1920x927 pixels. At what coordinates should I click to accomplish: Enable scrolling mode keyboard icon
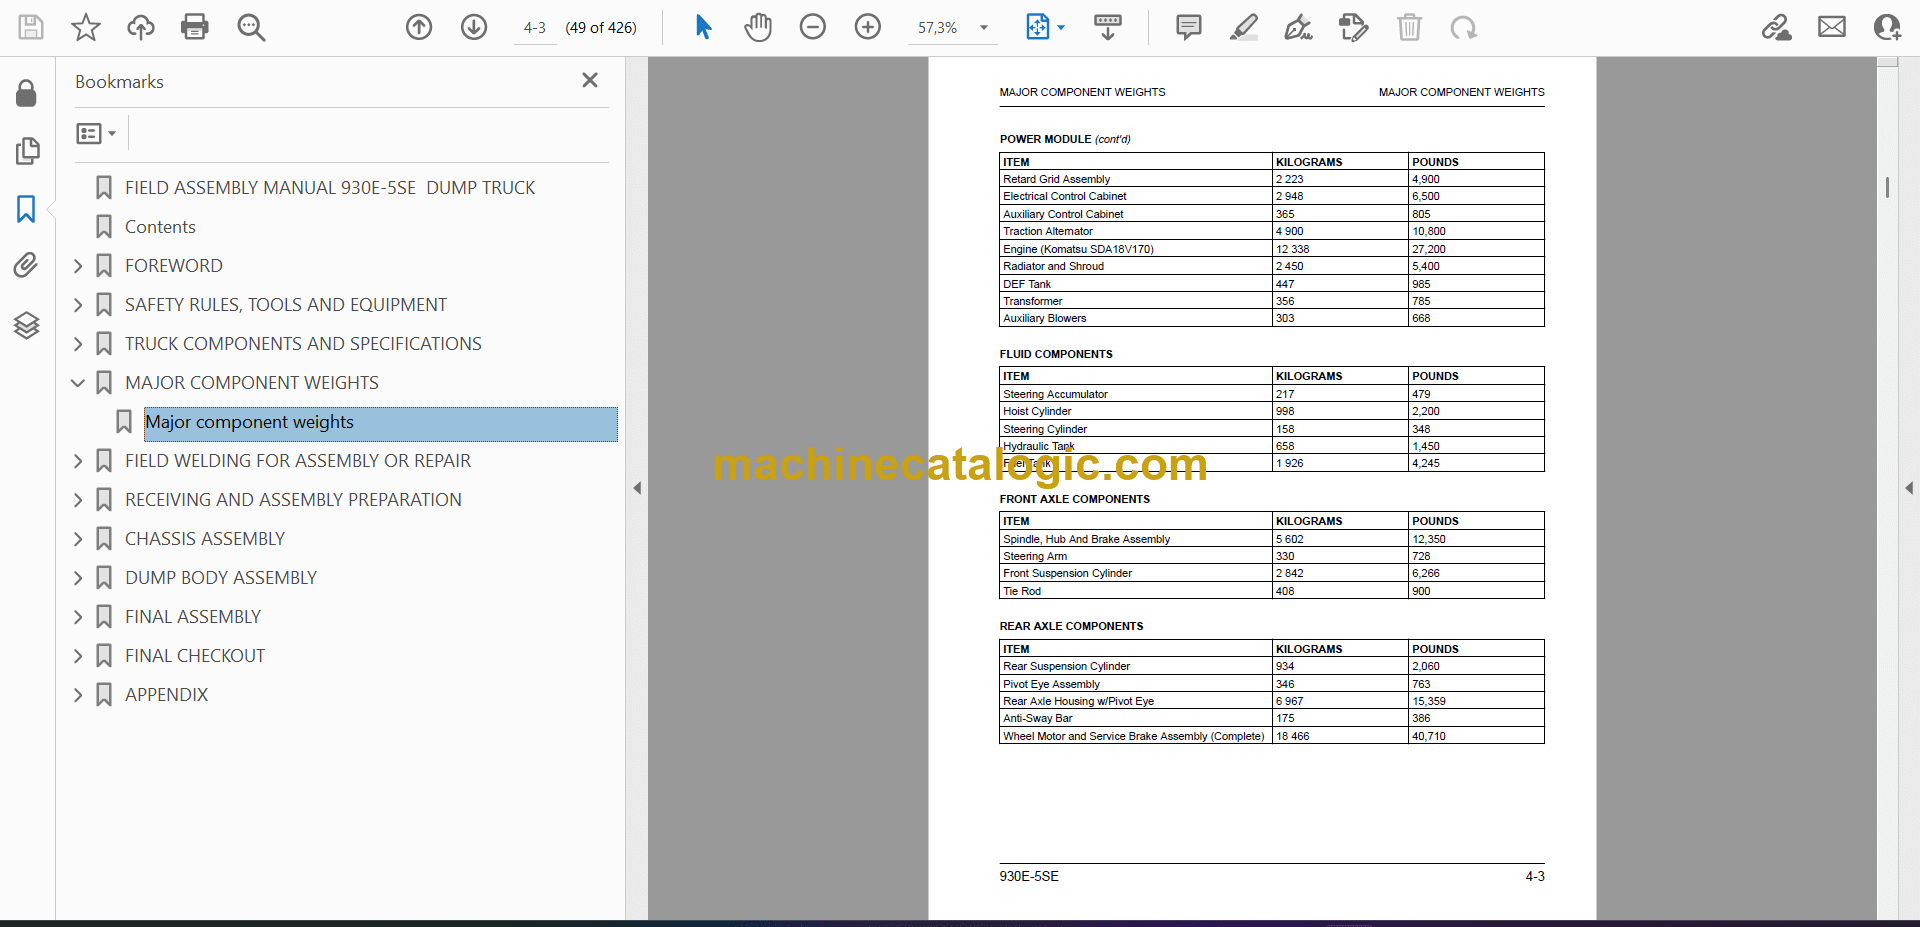pos(1108,27)
